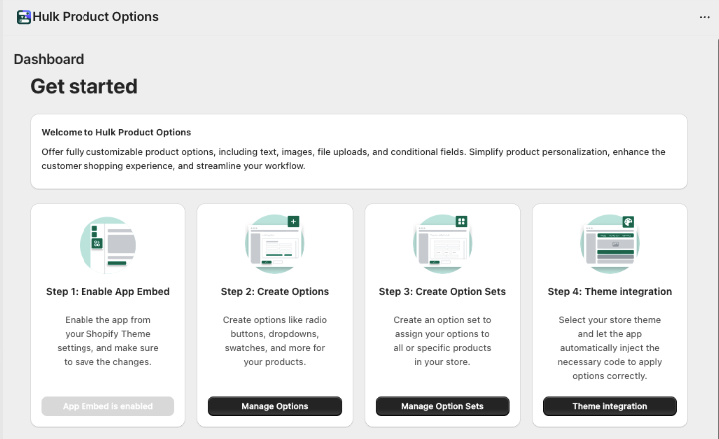
Task: Click the Step 1 App Embed illustration
Action: 108,245
